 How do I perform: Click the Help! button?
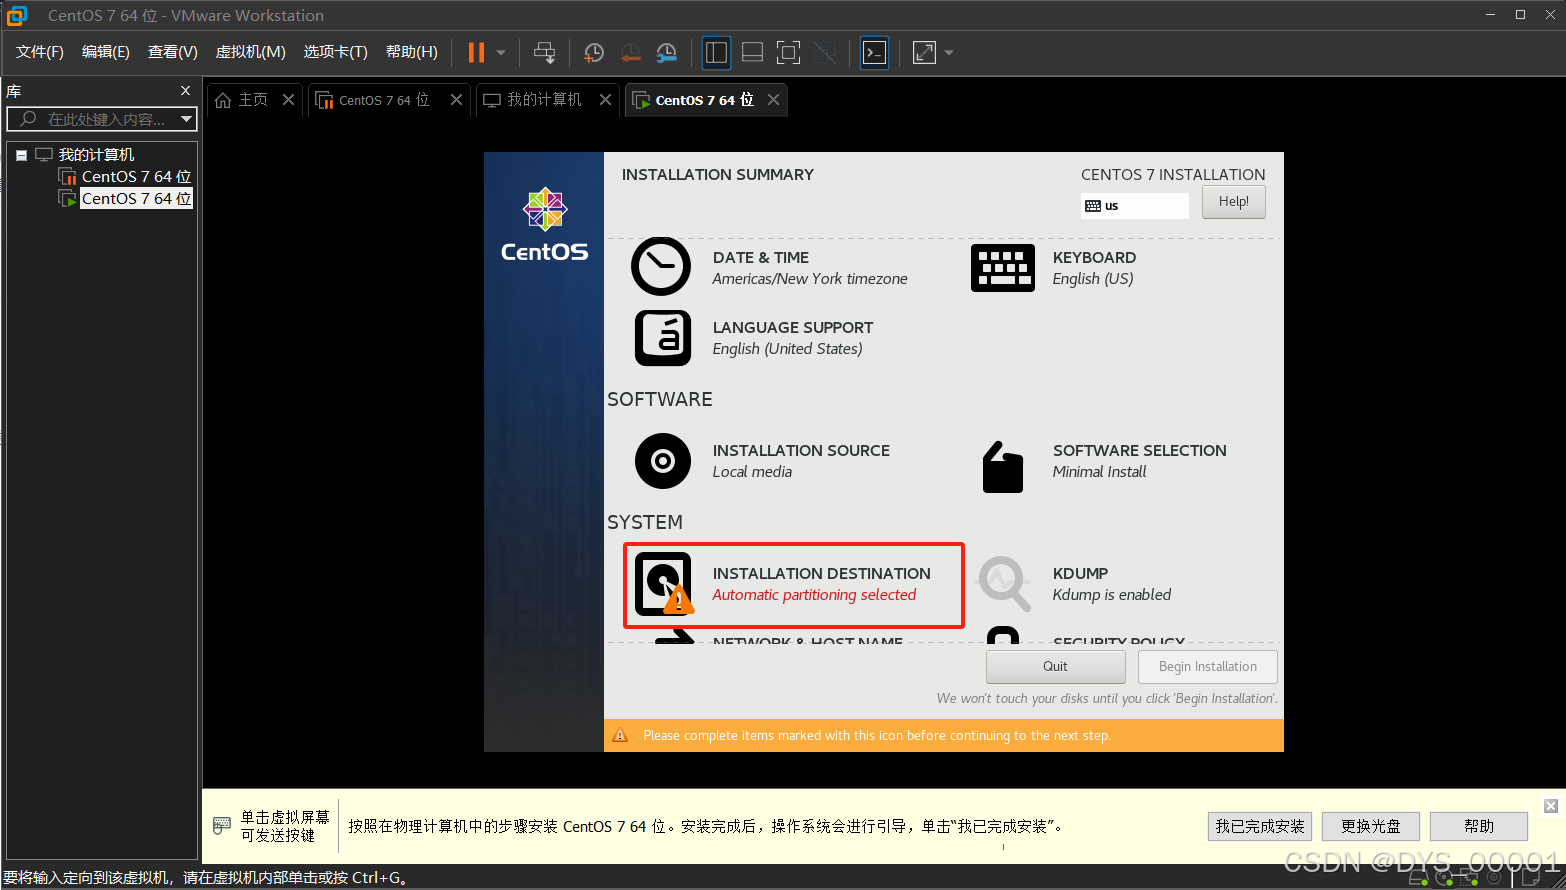click(x=1233, y=202)
